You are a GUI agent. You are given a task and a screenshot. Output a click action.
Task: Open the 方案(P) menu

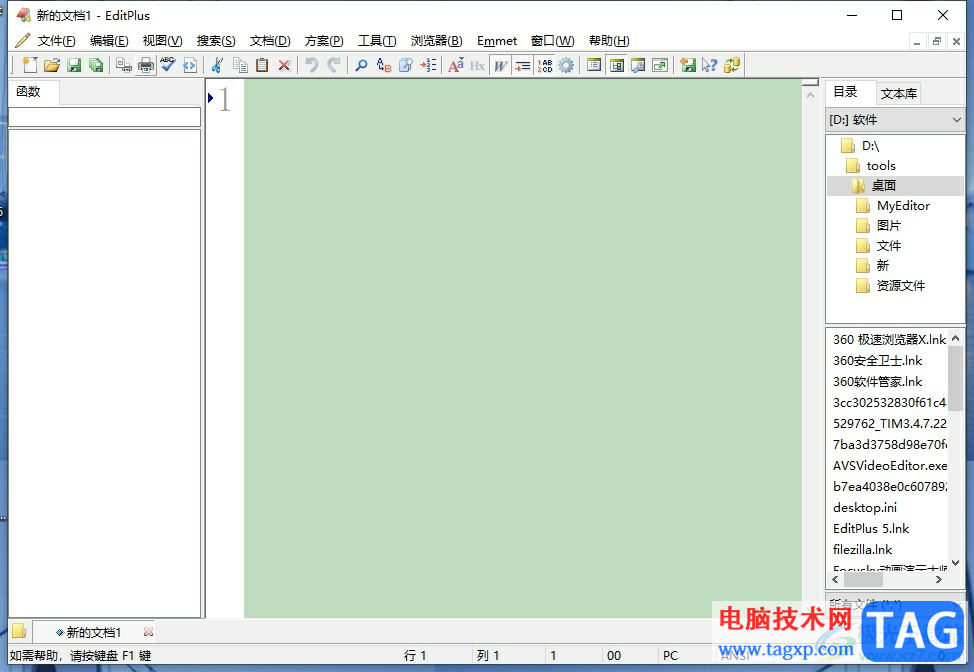pyautogui.click(x=324, y=40)
